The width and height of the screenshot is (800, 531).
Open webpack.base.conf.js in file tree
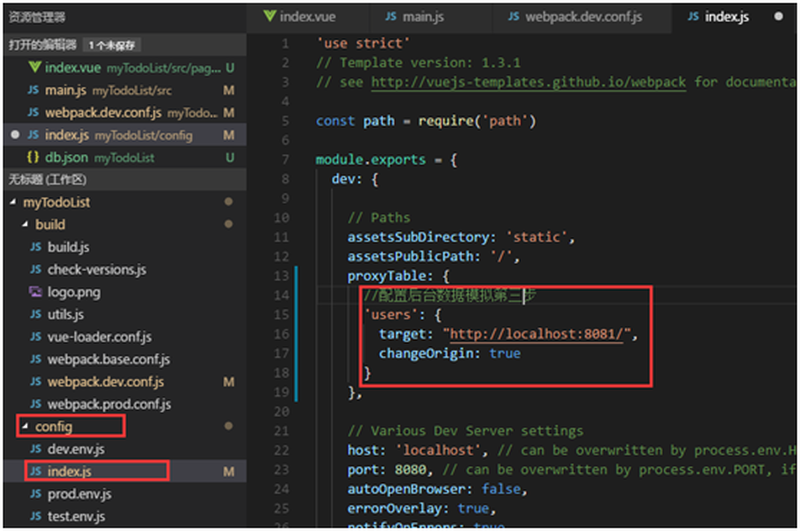(x=125, y=360)
